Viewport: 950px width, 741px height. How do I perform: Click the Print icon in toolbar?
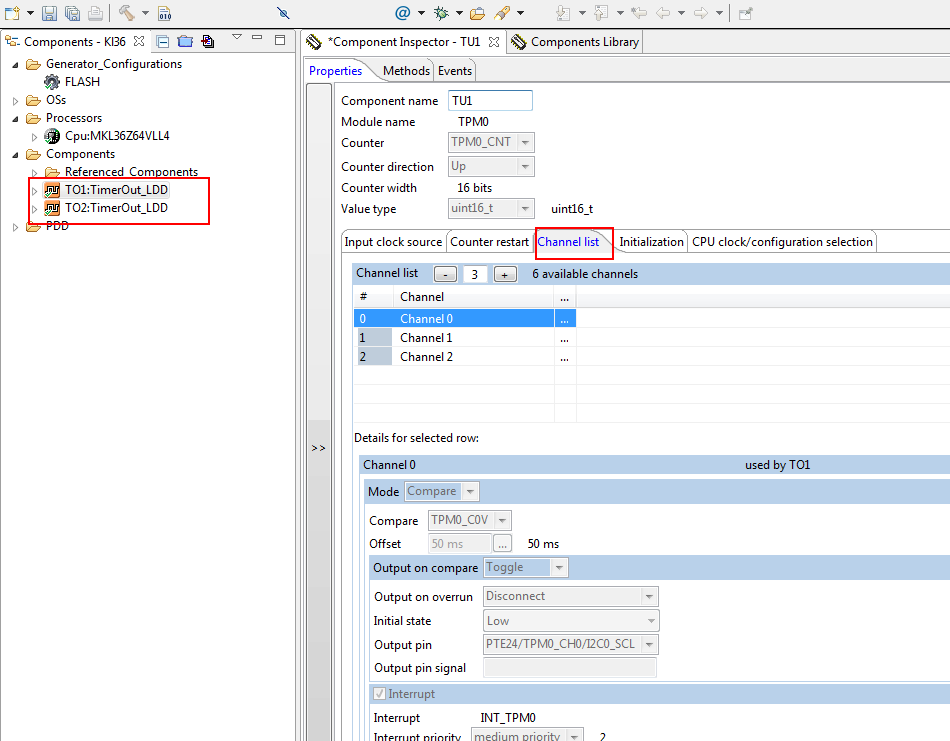click(x=95, y=13)
